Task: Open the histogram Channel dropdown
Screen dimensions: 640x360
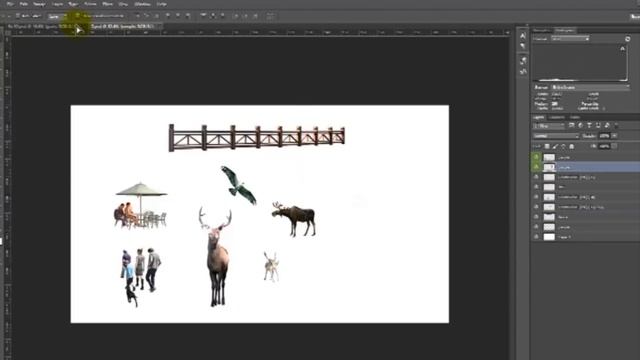Action: coord(570,39)
